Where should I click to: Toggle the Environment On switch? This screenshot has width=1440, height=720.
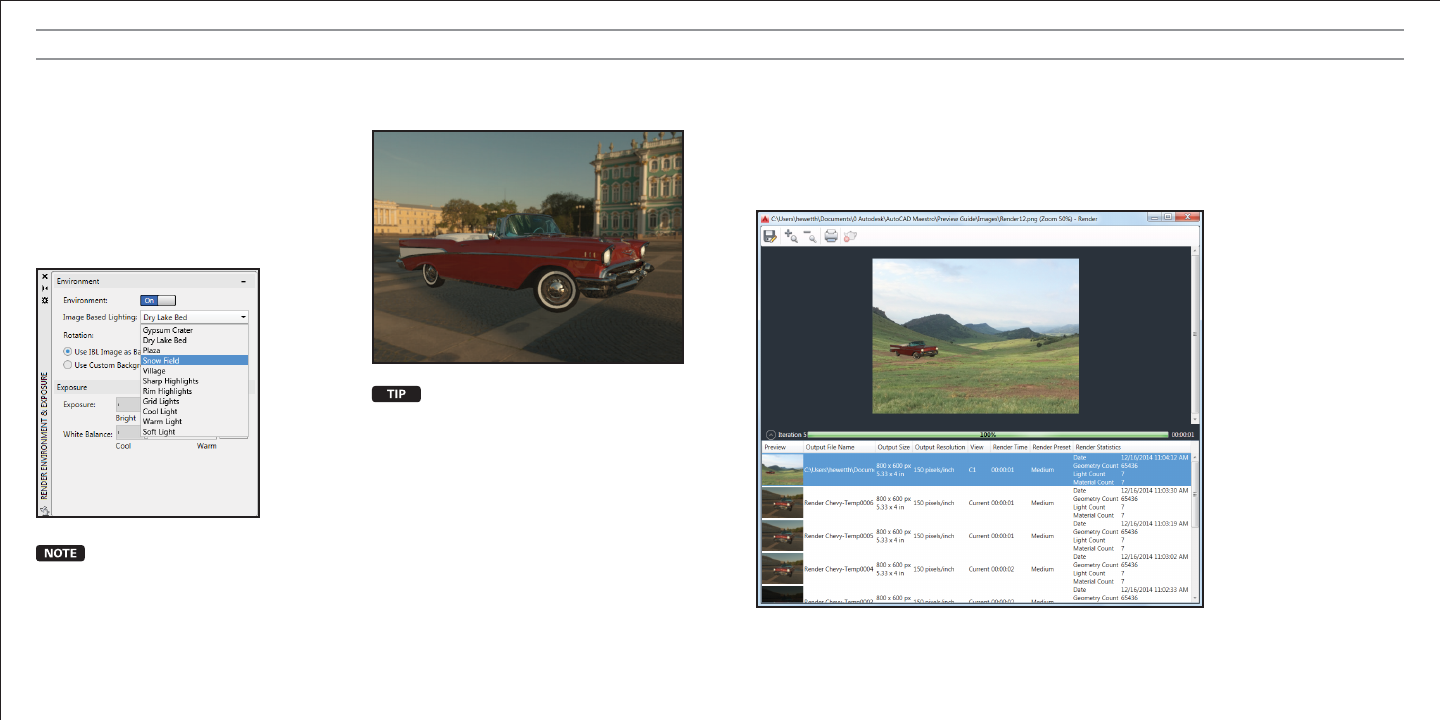pos(157,299)
